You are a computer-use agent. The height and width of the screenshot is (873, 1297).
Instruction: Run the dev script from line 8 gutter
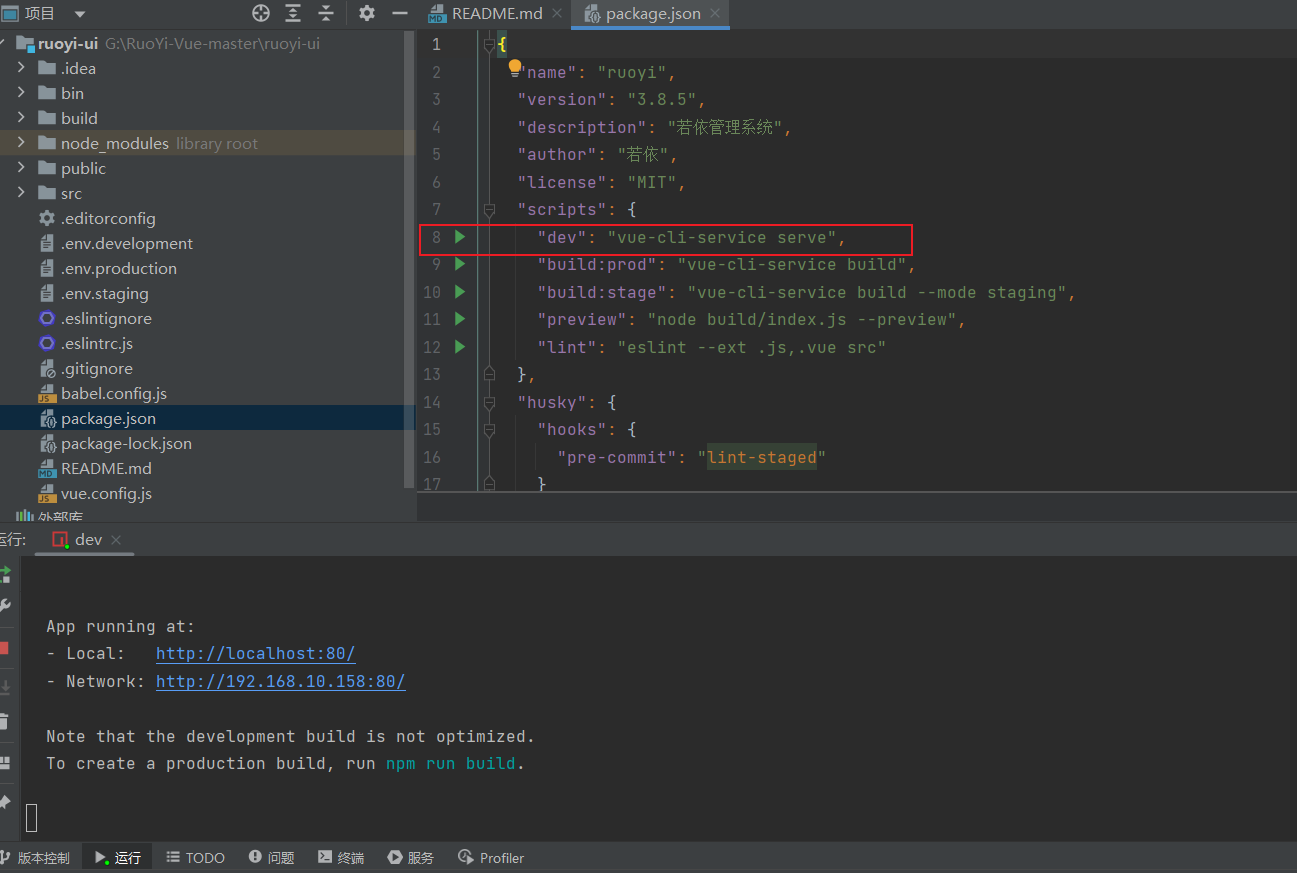[x=460, y=237]
